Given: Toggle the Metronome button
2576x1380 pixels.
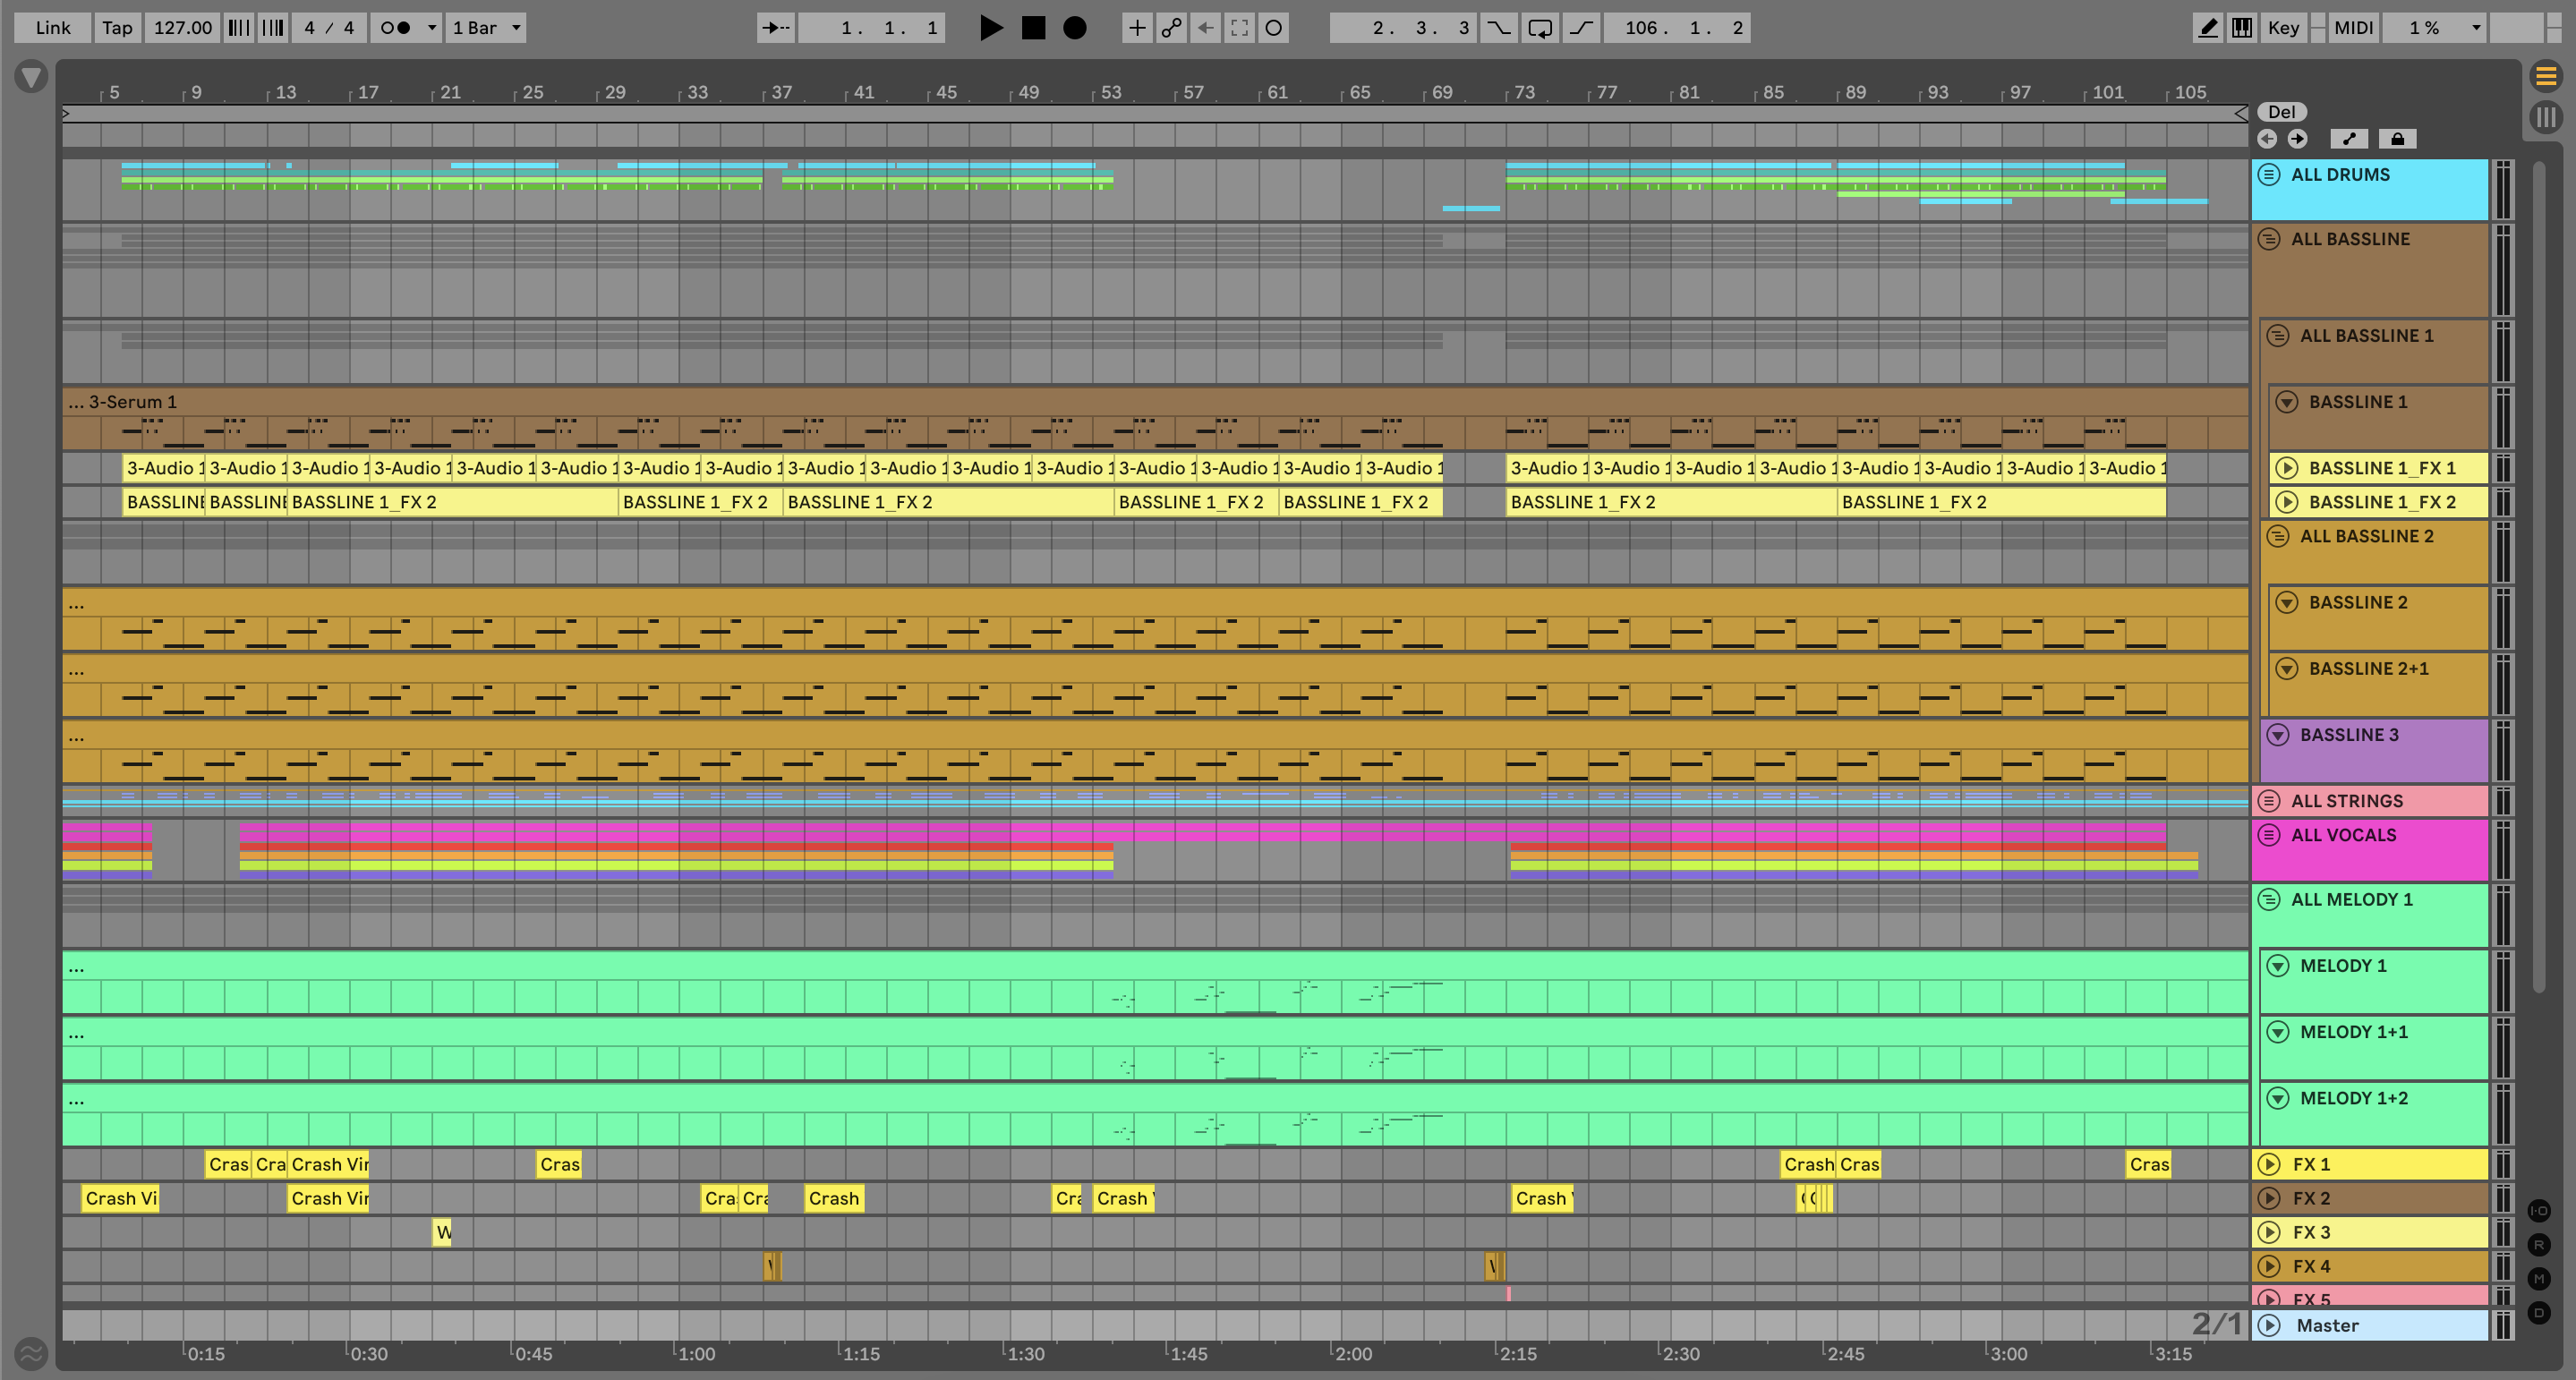Looking at the screenshot, I should (395, 28).
